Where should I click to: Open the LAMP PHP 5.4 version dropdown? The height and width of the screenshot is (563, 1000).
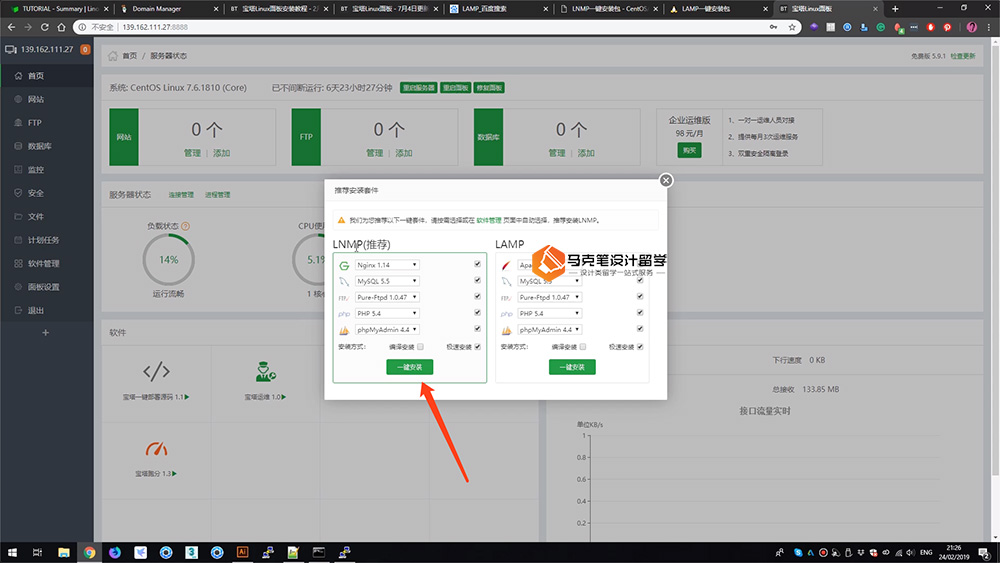[x=550, y=314]
